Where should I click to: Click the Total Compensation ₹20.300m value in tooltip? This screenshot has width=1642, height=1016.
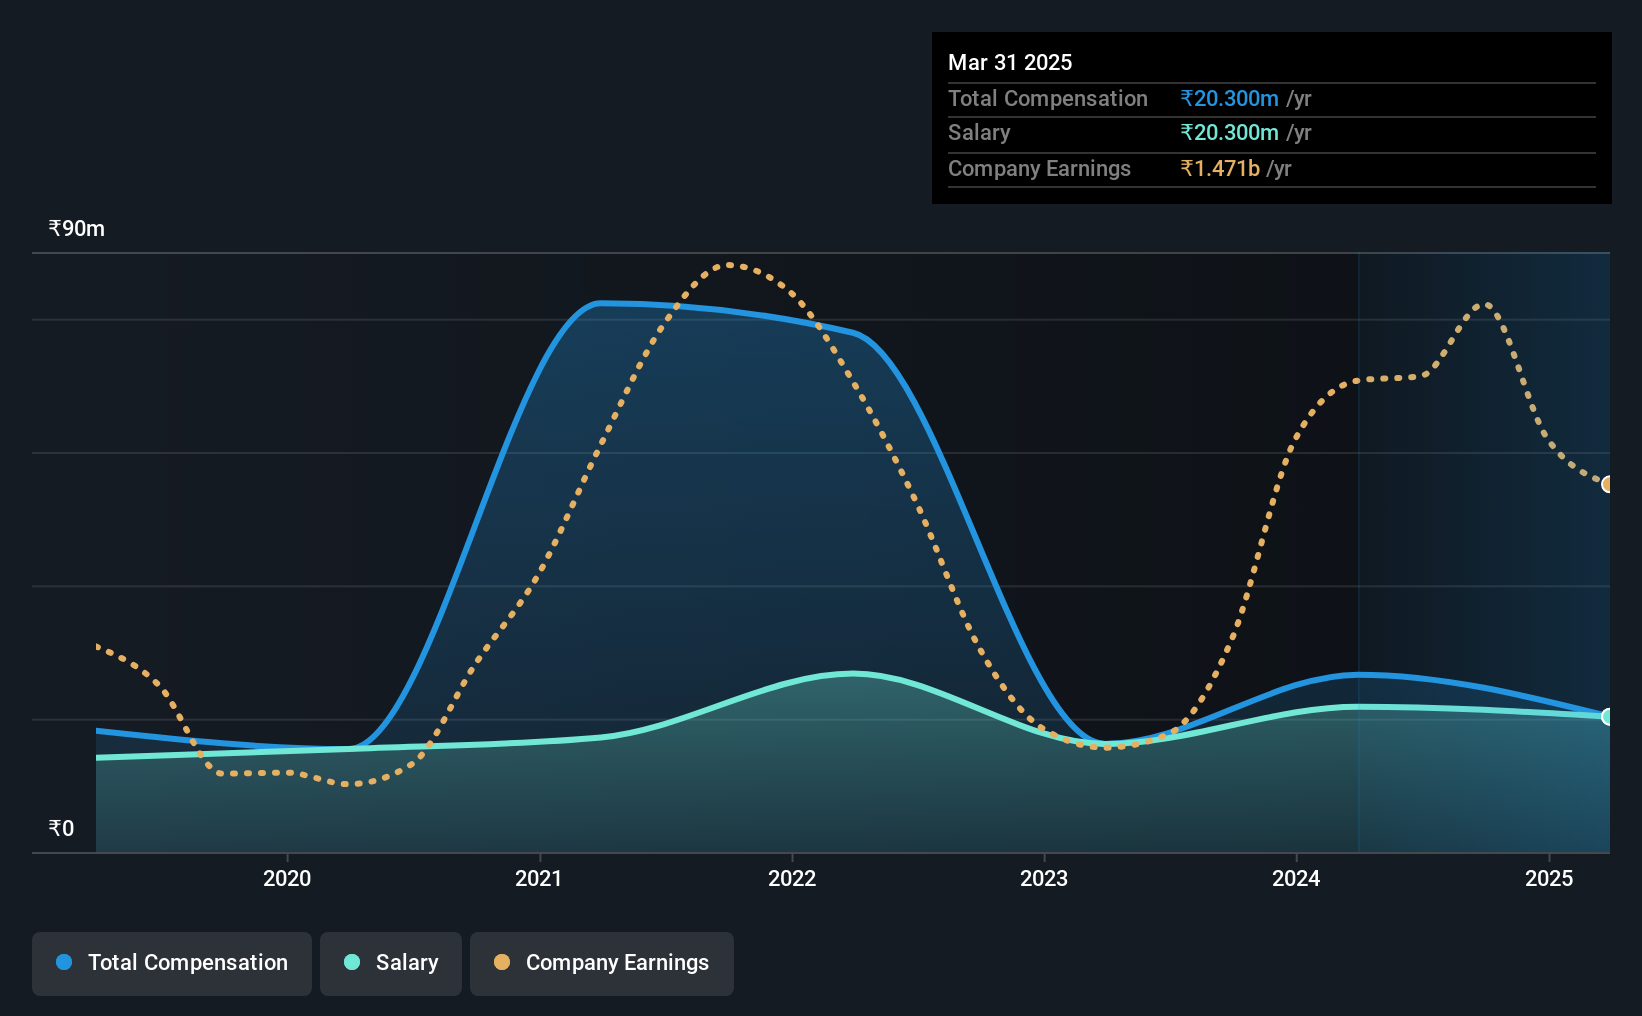pos(1230,98)
